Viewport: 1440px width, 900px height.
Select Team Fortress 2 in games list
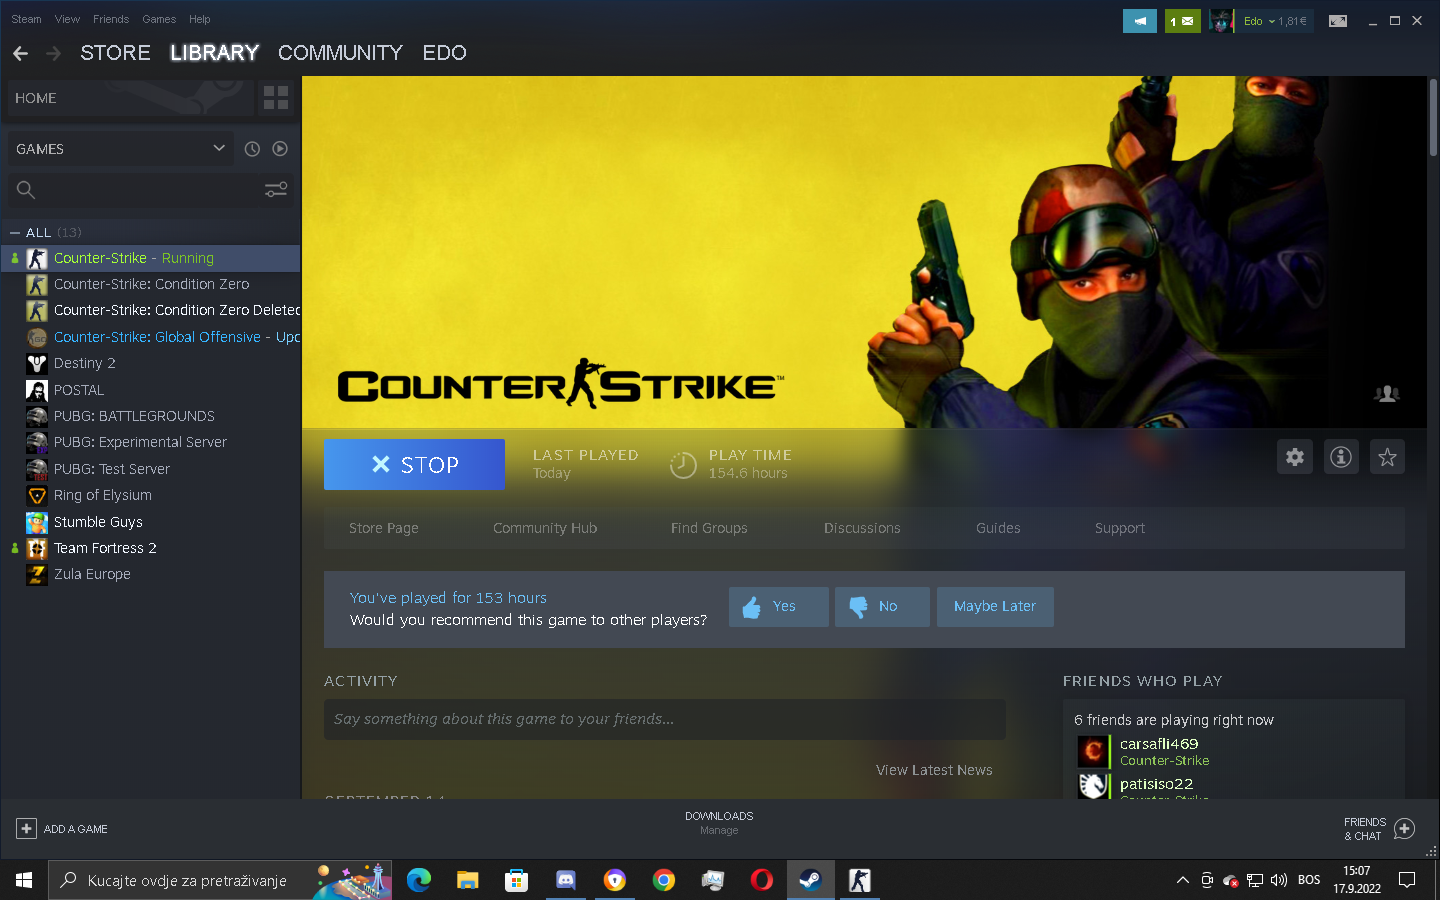tap(105, 548)
